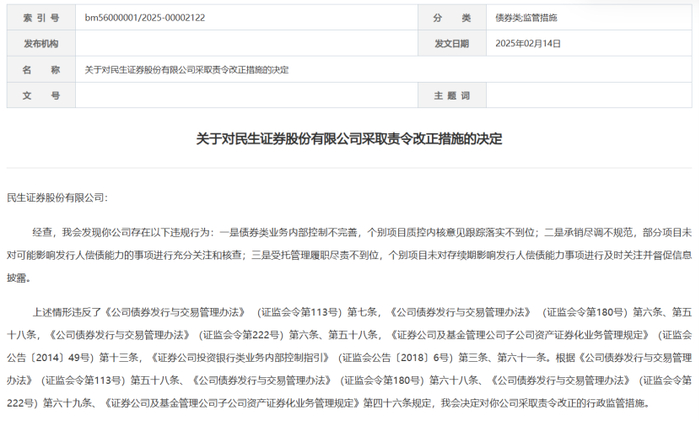Viewport: 700px width, 421px height.
Task: Click the 主题词 label cell
Action: click(452, 96)
